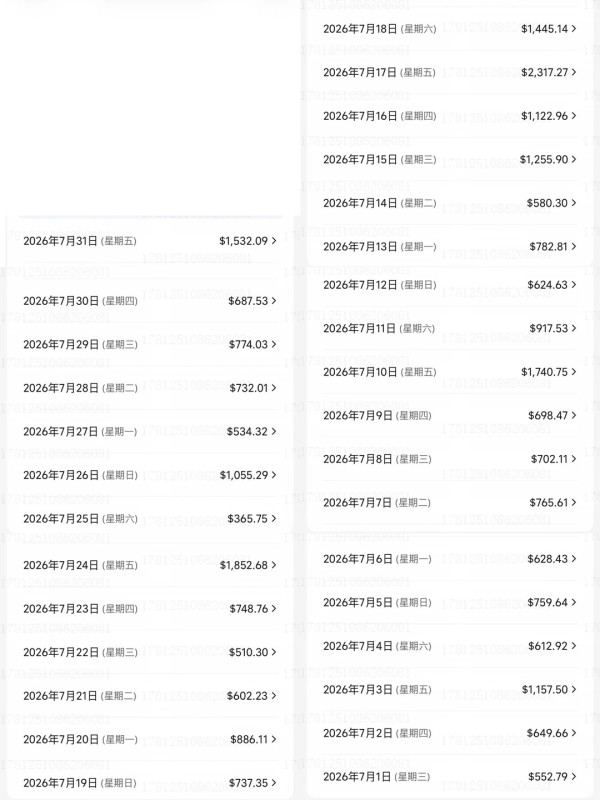Open the arrow beside $737.35

(274, 783)
